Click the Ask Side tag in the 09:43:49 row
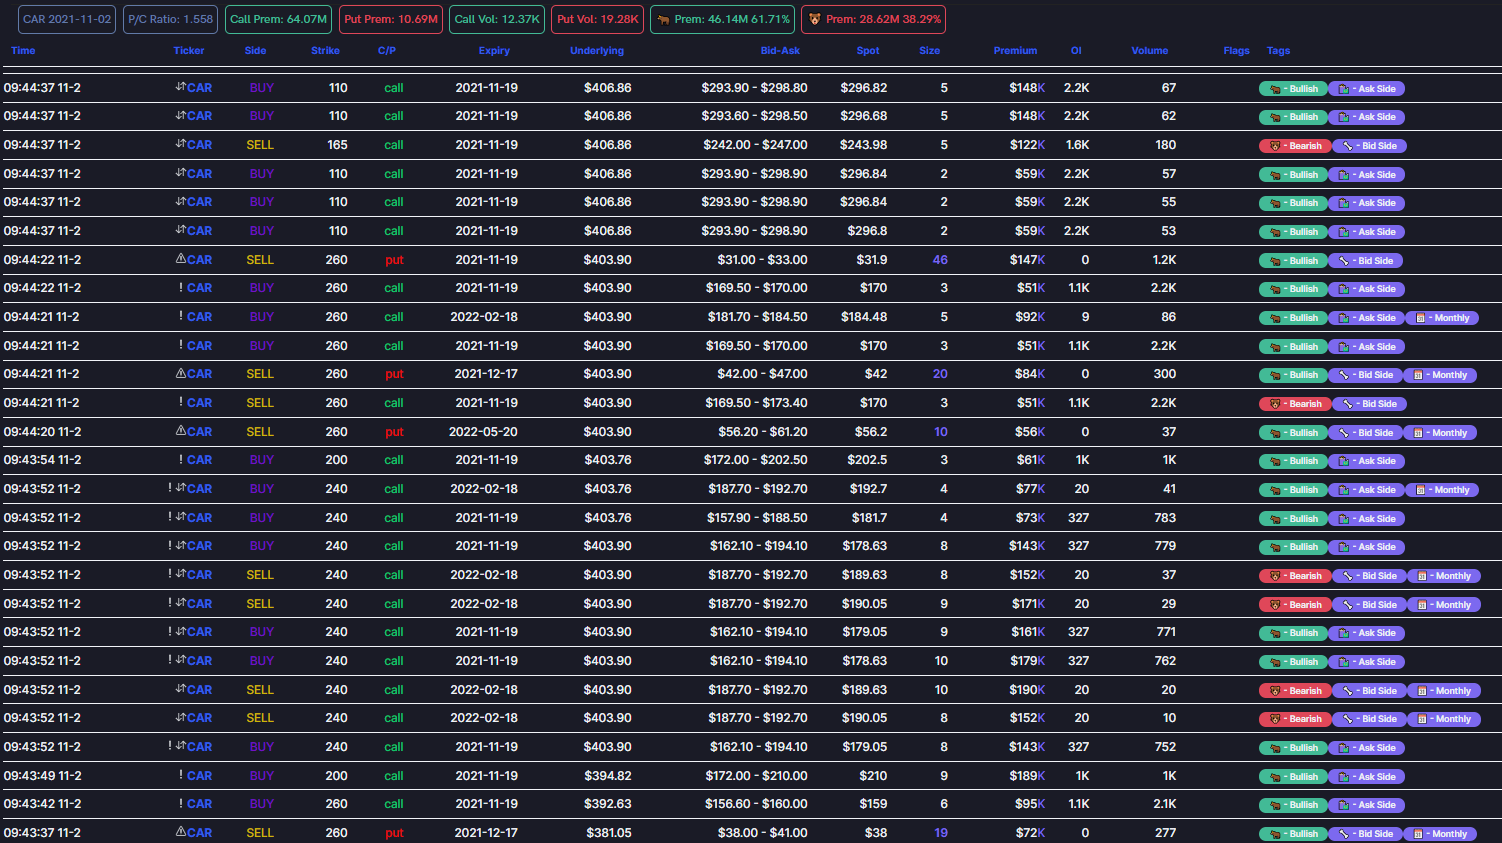This screenshot has height=843, width=1502. (x=1367, y=777)
